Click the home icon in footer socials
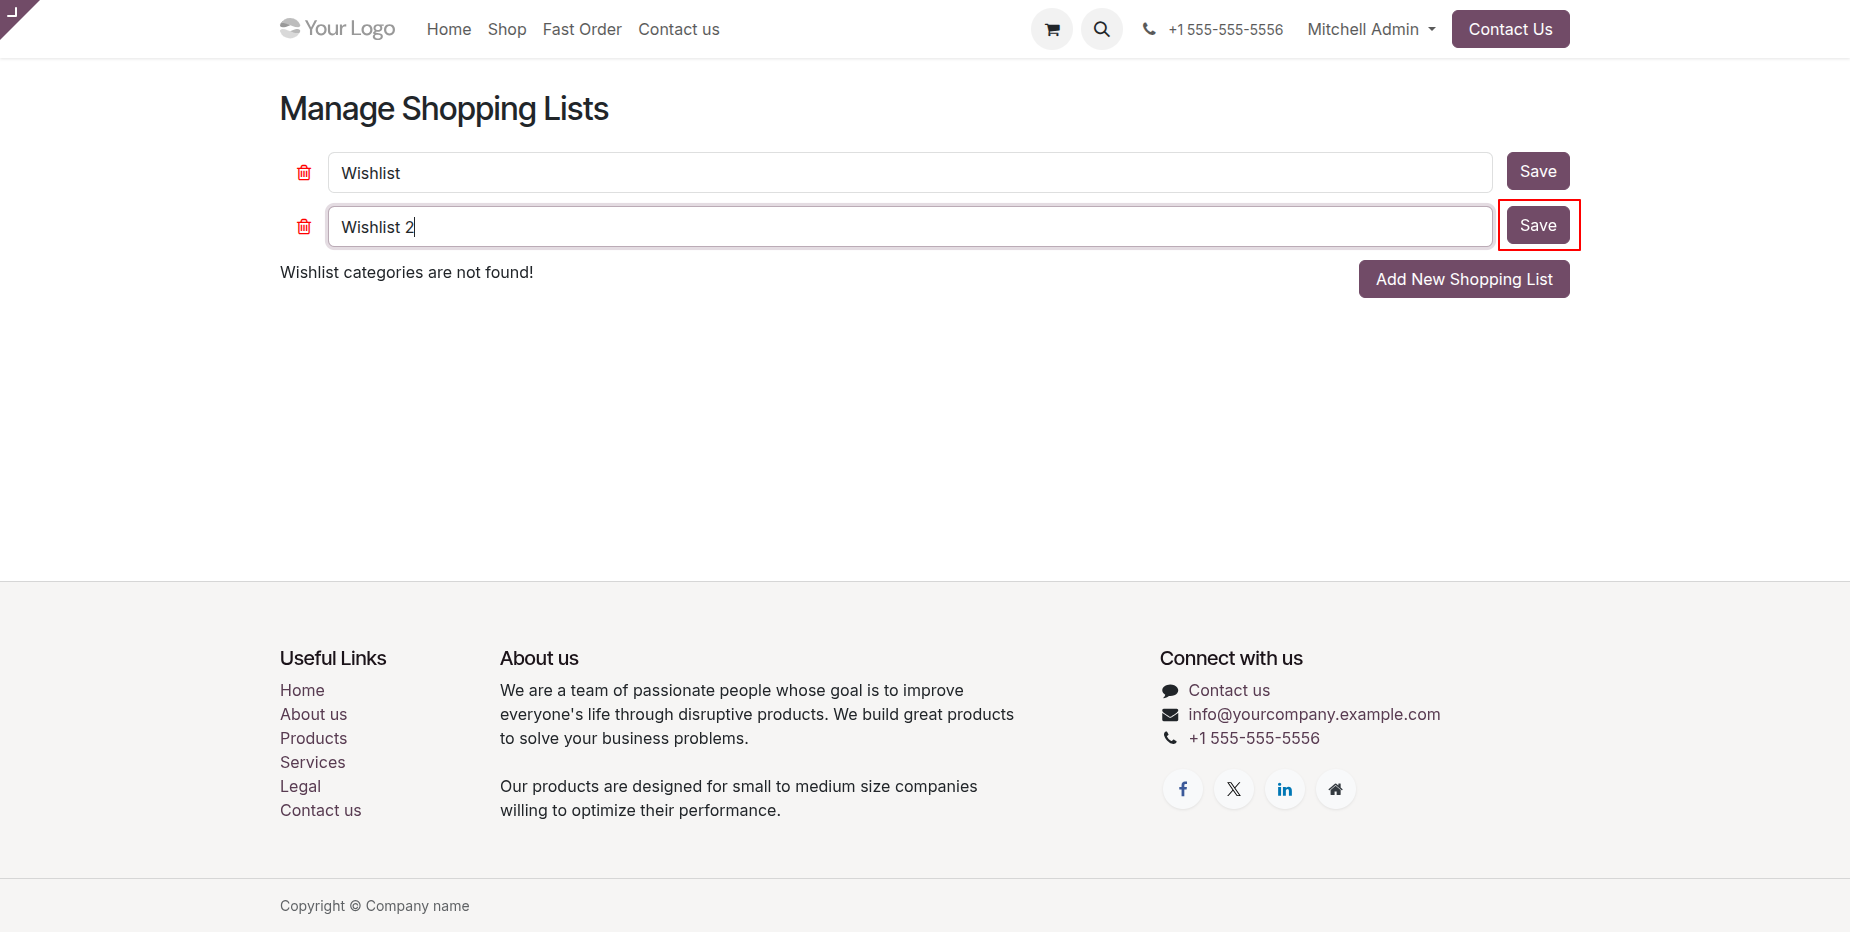The height and width of the screenshot is (932, 1850). (1336, 789)
